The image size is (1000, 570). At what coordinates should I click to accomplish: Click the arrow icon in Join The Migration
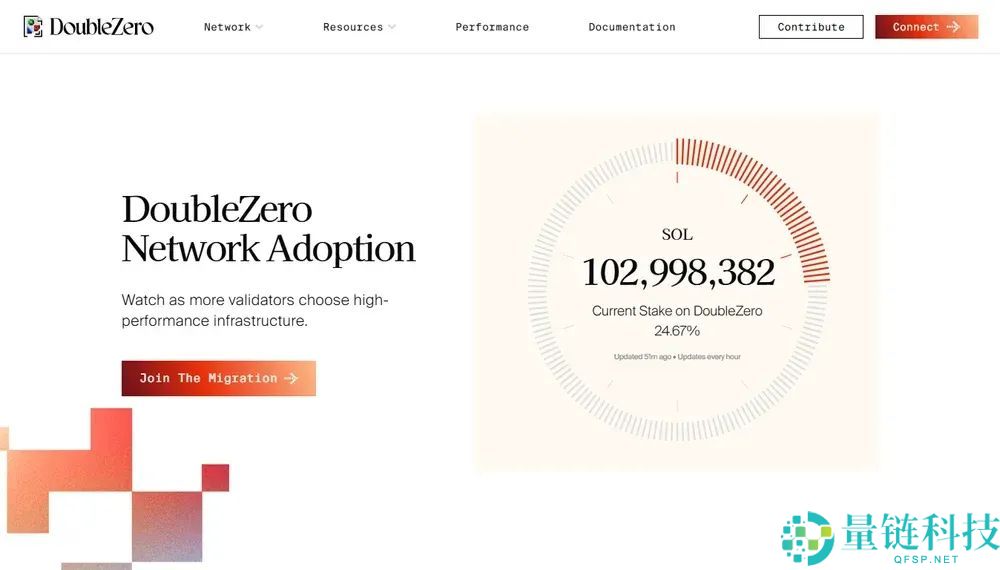(291, 378)
